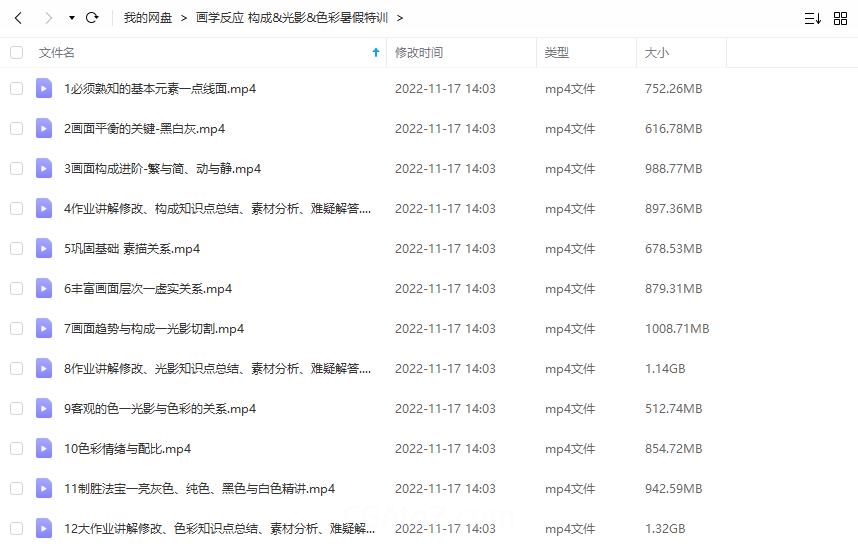This screenshot has height=547, width=858.
Task: Select checkbox for 6丰富画面层次一虚实关系.mp4
Action: tap(16, 288)
